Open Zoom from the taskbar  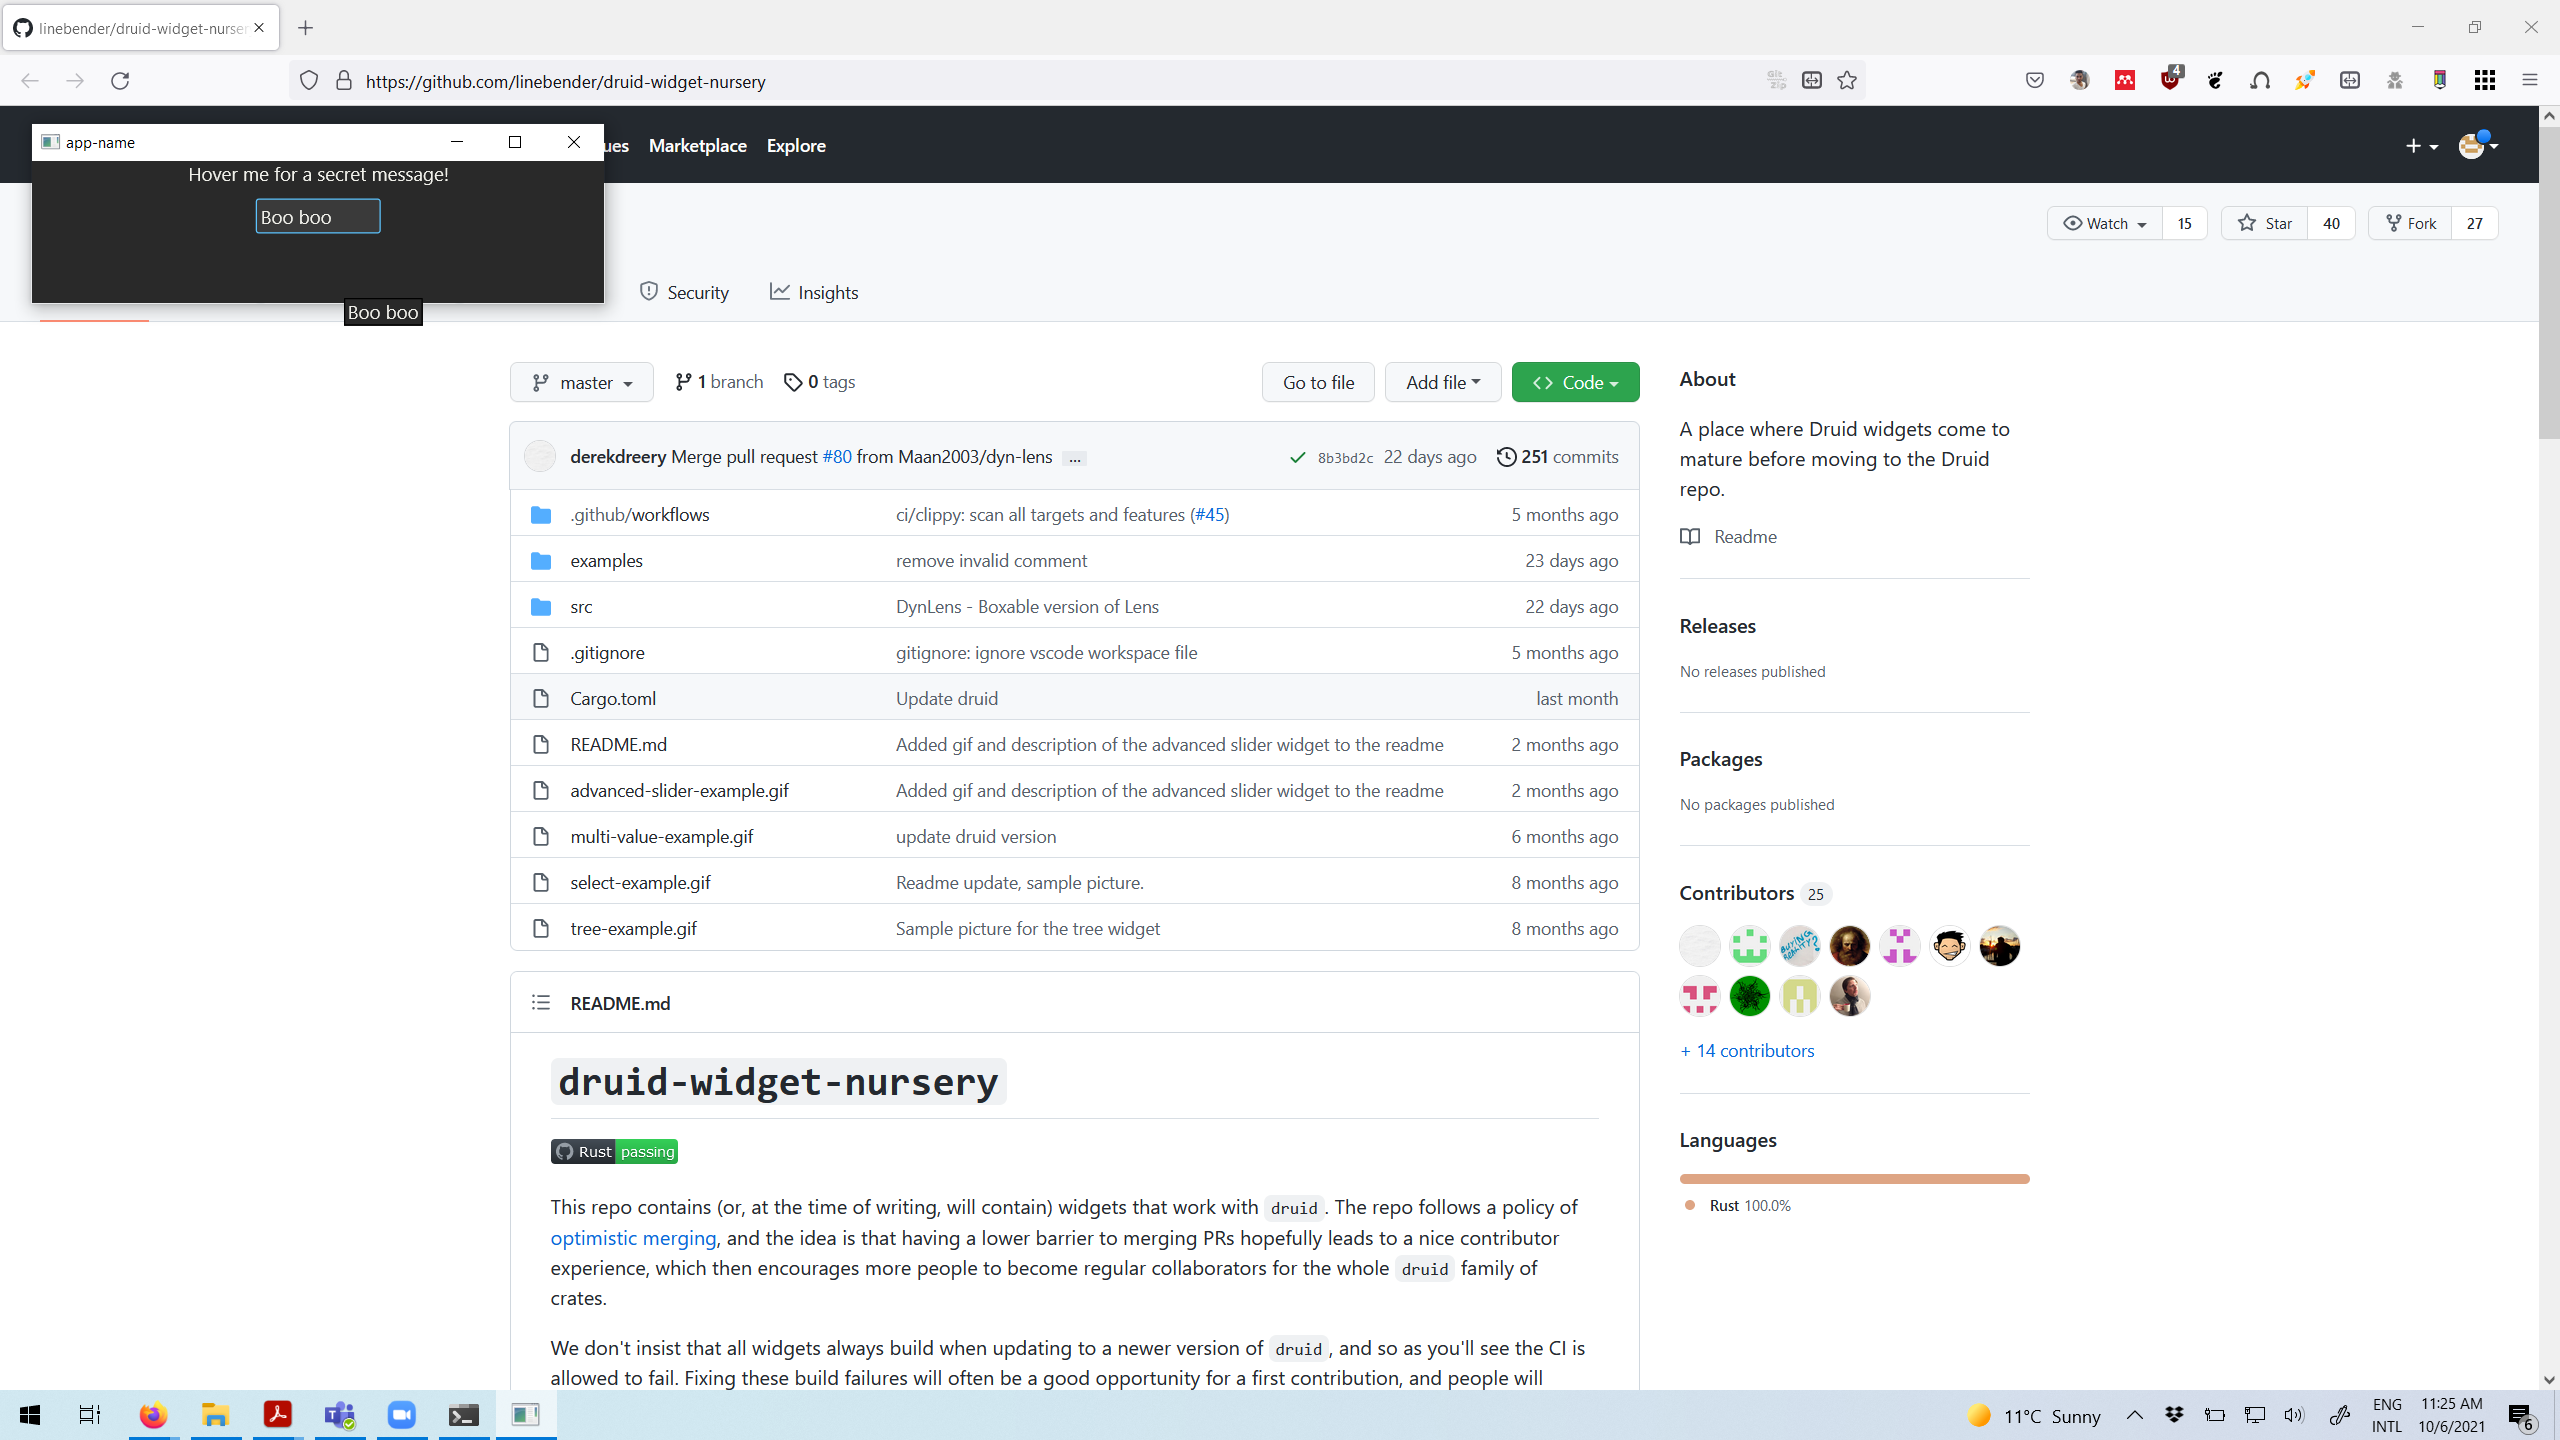click(401, 1414)
